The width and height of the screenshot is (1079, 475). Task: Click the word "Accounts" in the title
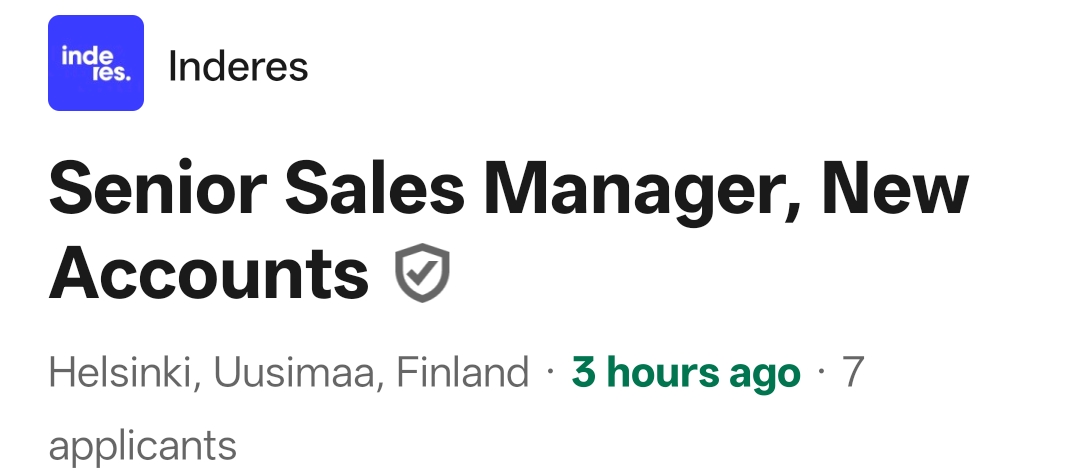[x=209, y=275]
